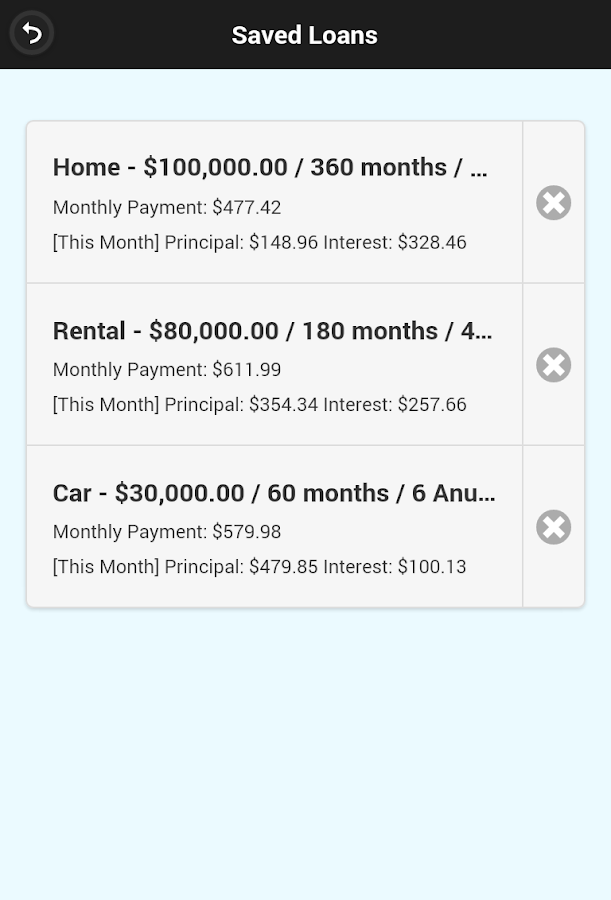Tap the Saved Loans header title
This screenshot has width=611, height=900.
(x=304, y=35)
